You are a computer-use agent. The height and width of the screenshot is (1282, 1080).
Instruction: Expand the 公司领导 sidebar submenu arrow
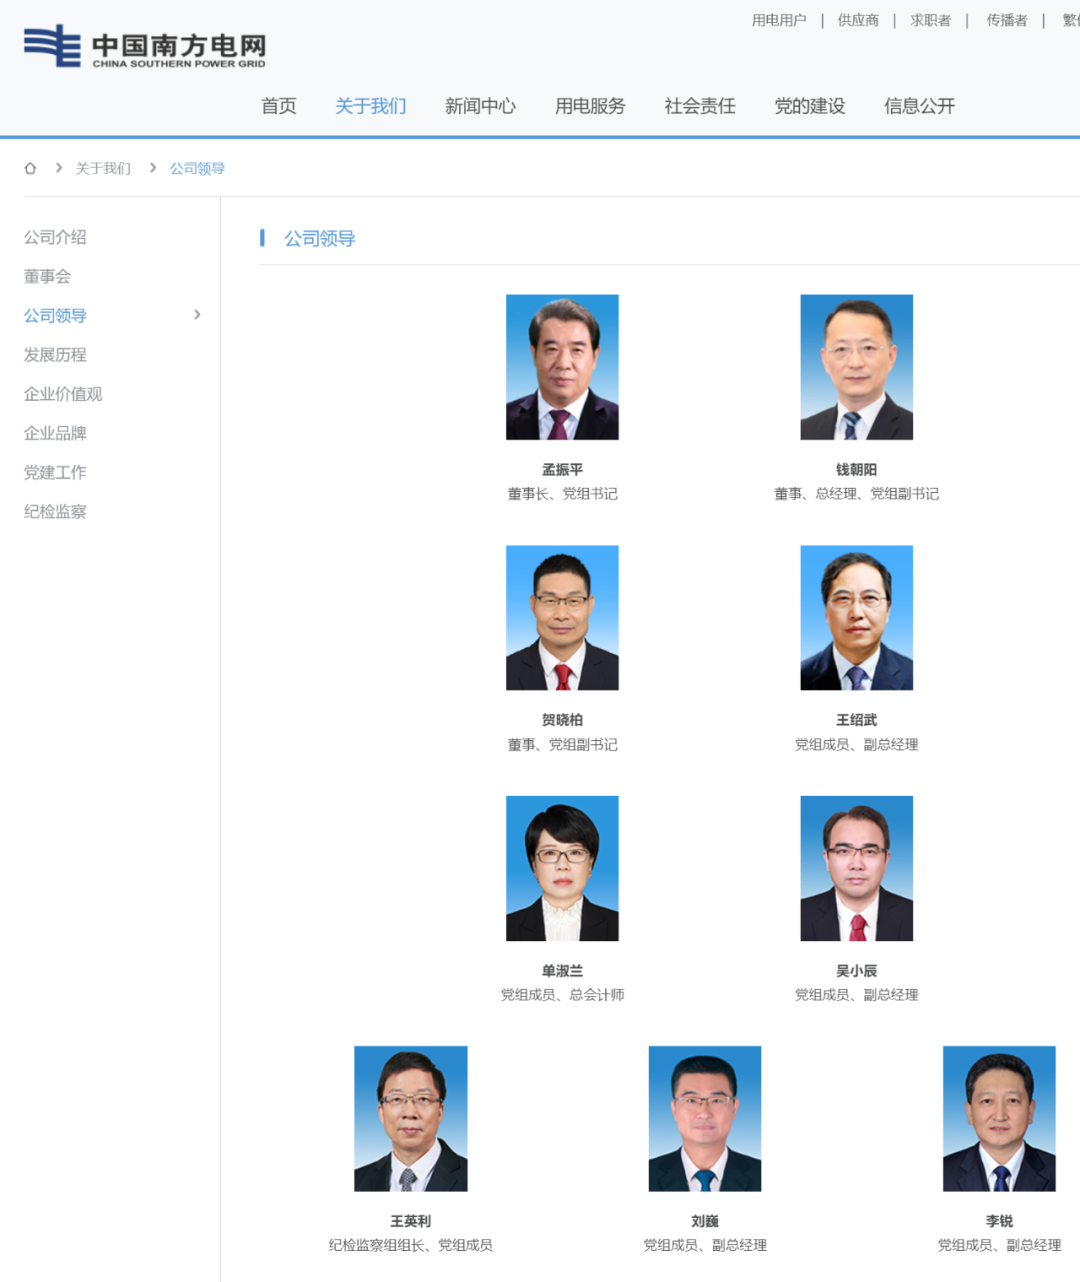(197, 315)
